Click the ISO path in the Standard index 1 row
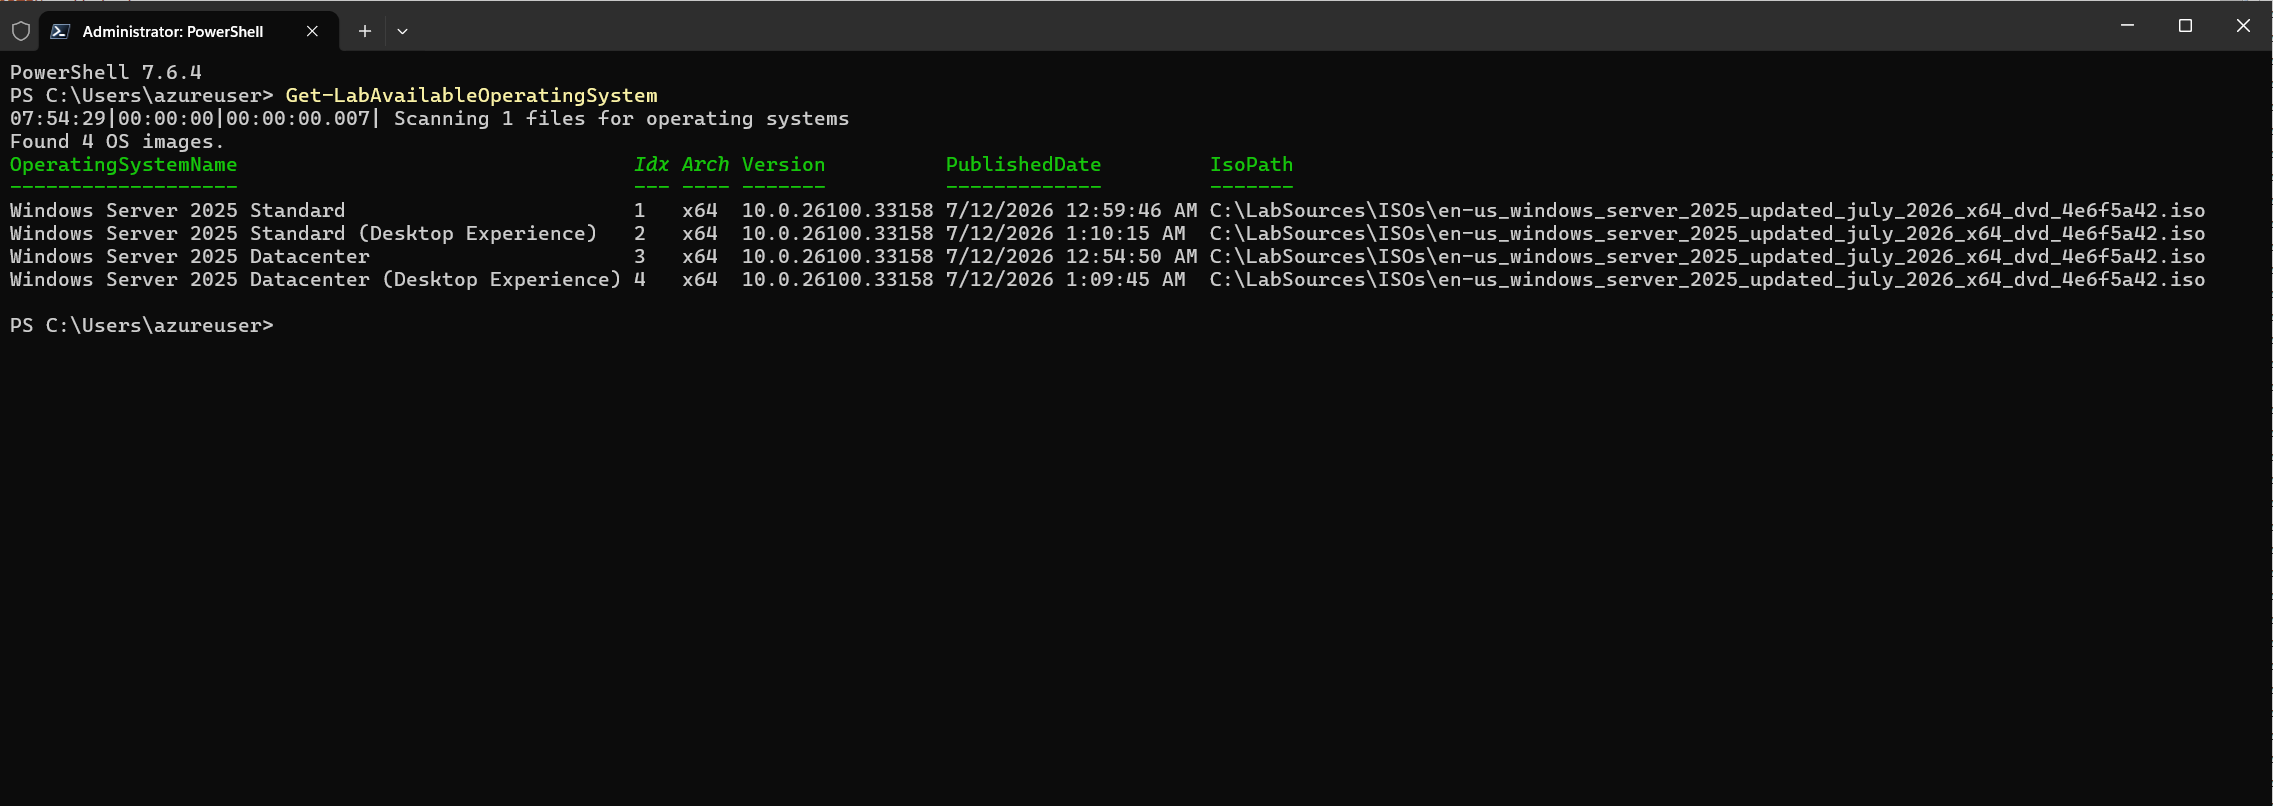The image size is (2273, 806). click(x=1707, y=211)
